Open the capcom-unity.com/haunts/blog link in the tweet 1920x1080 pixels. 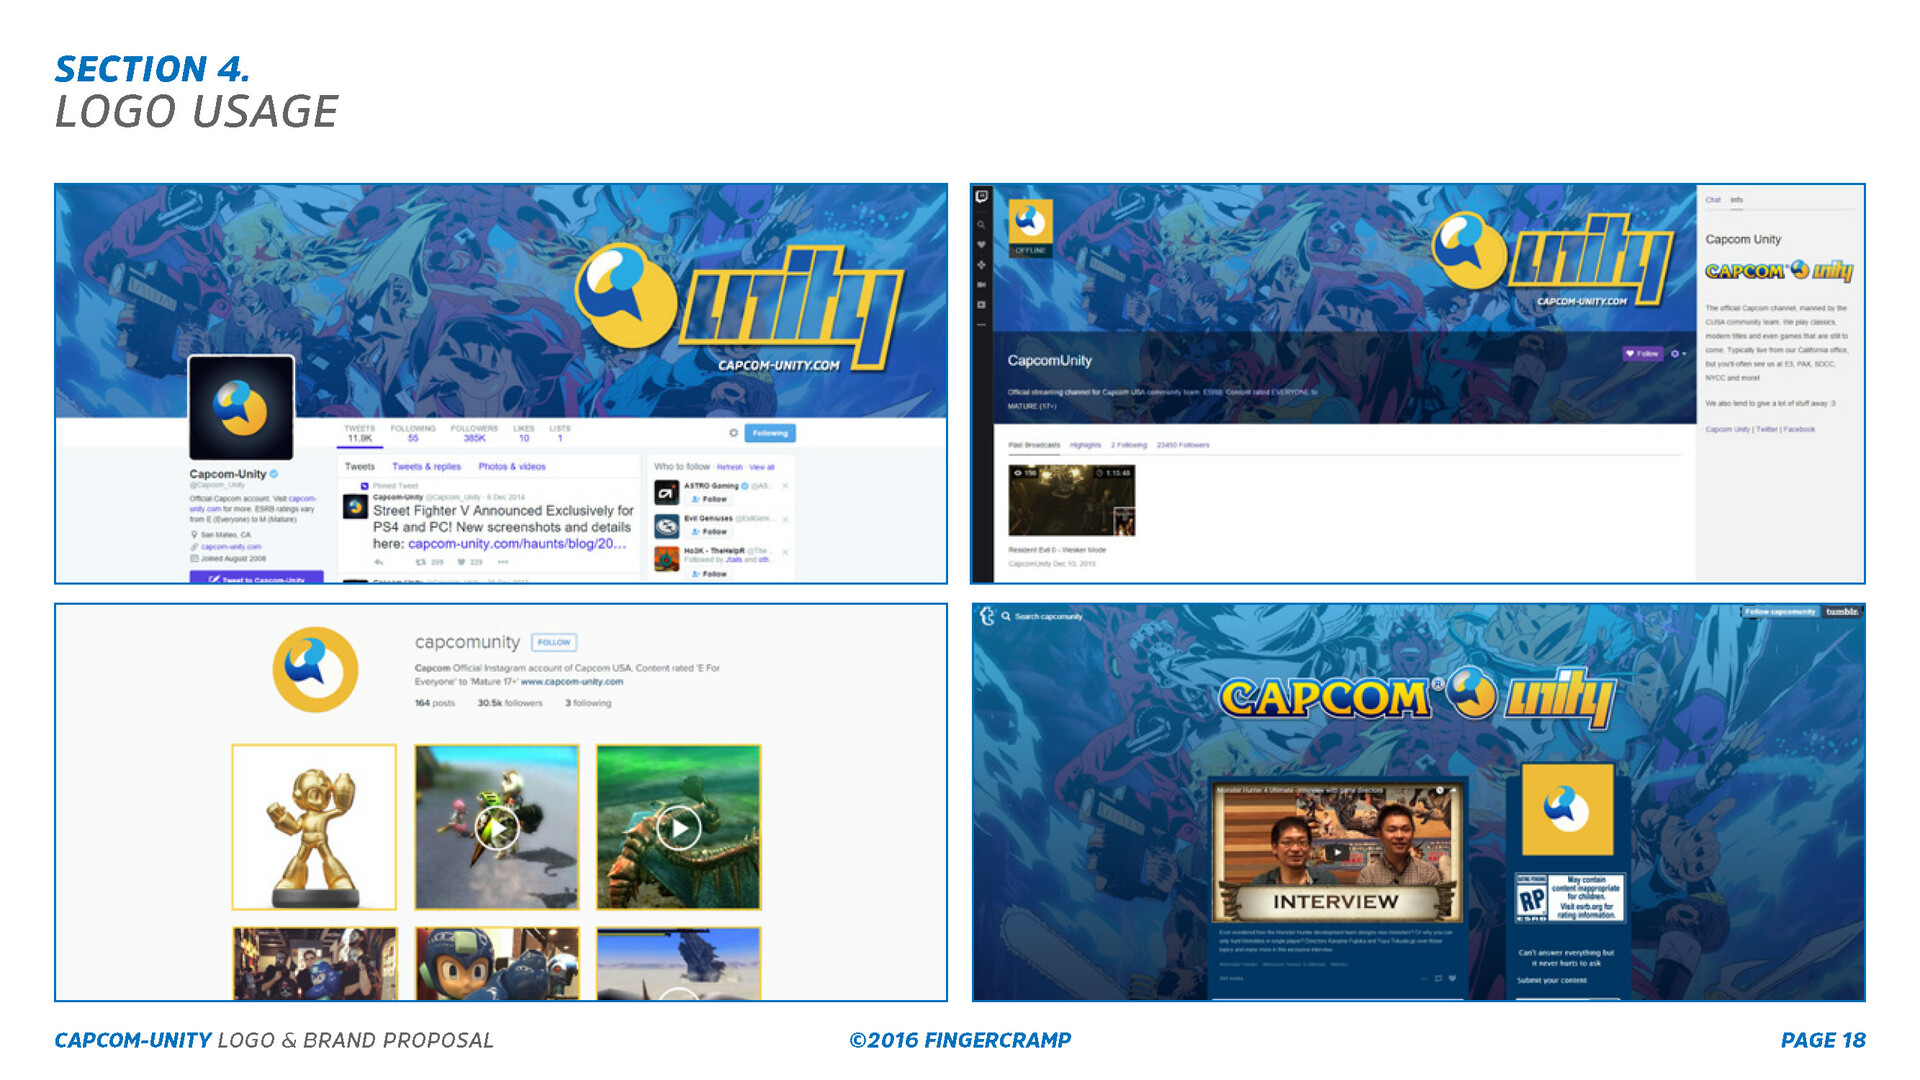click(x=516, y=544)
